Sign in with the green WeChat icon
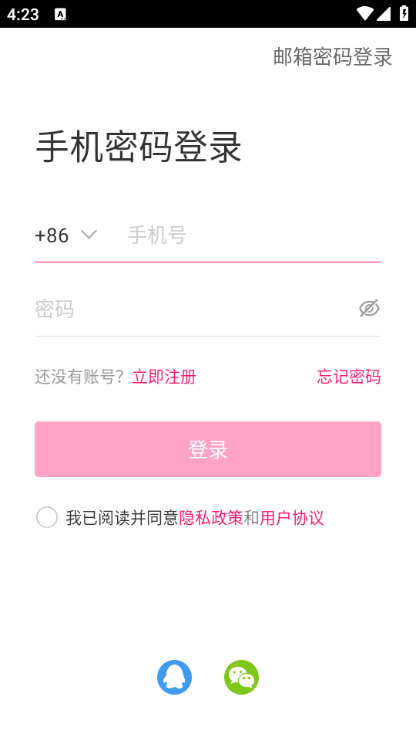This screenshot has width=416, height=741. point(242,677)
